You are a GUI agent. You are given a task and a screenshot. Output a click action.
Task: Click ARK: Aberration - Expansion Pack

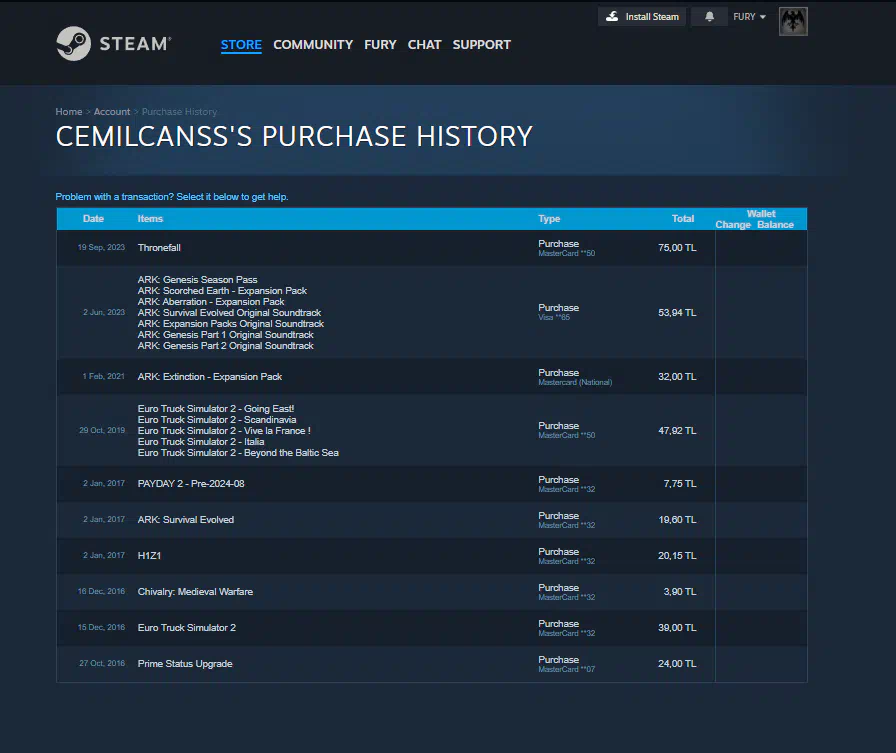[x=211, y=302]
